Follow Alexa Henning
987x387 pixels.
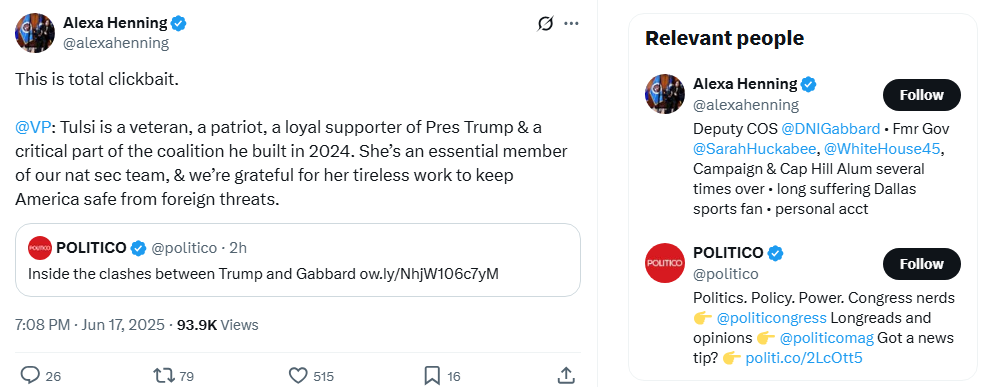tap(922, 95)
